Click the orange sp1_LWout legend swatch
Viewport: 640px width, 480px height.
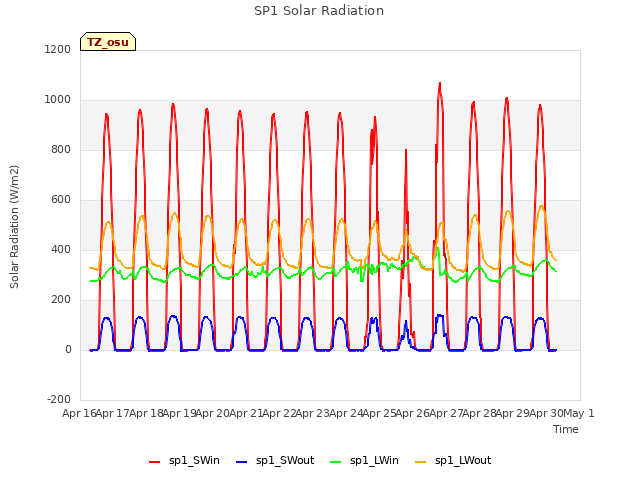click(420, 462)
